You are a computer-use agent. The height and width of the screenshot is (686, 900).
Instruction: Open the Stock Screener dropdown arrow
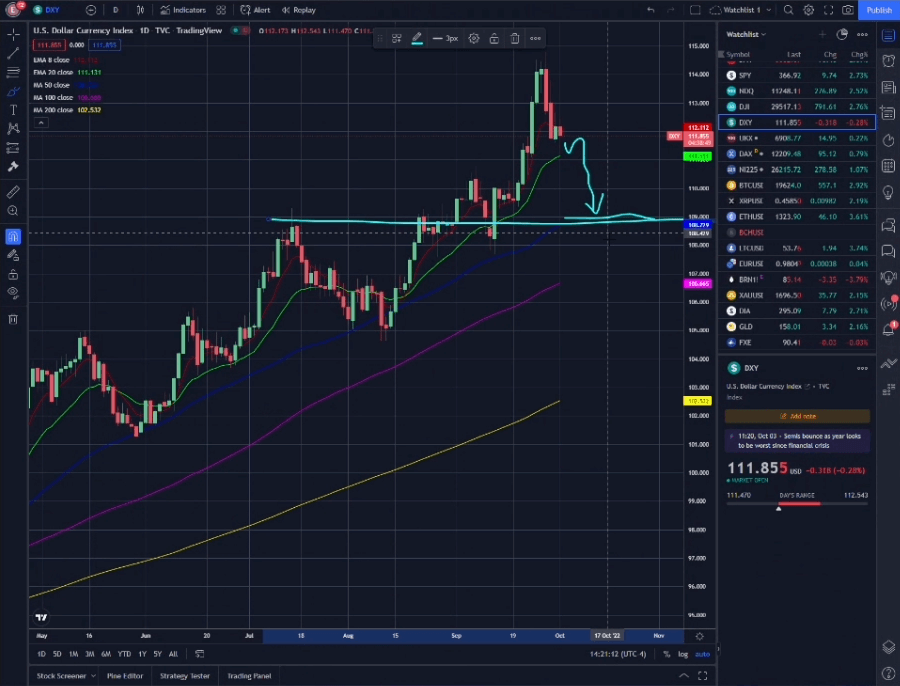click(93, 676)
